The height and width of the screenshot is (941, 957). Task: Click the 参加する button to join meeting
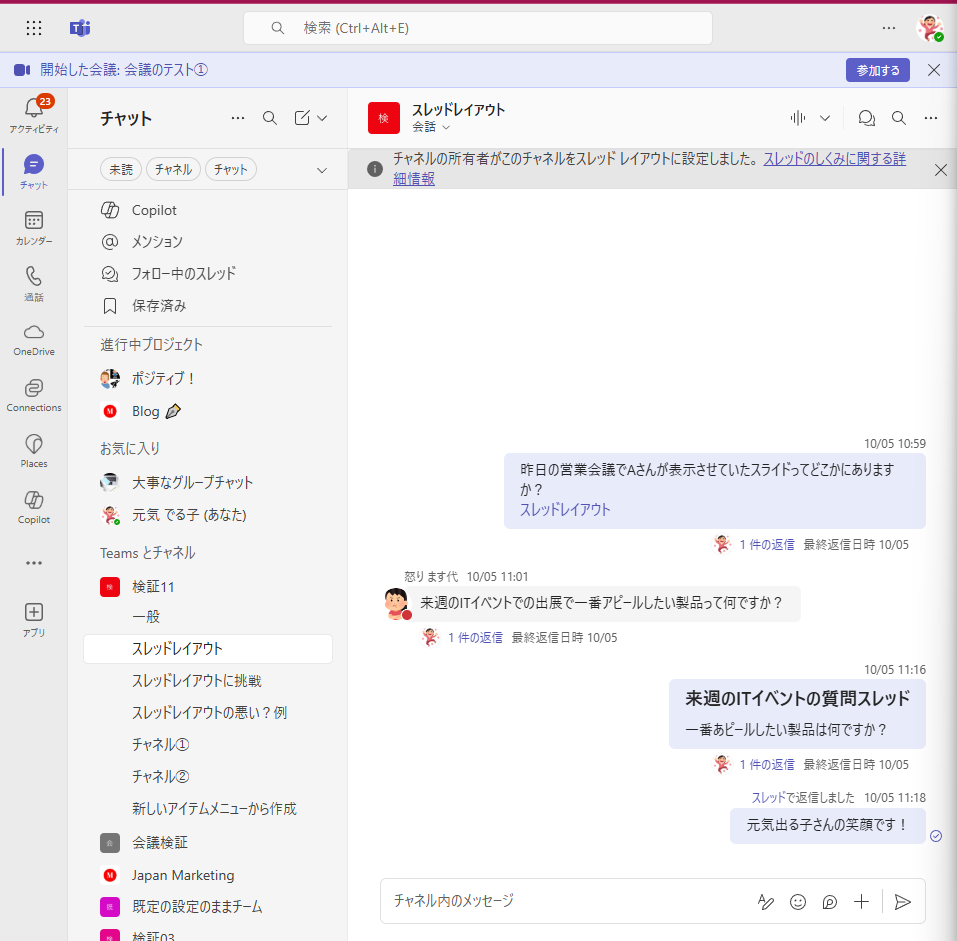pyautogui.click(x=877, y=70)
